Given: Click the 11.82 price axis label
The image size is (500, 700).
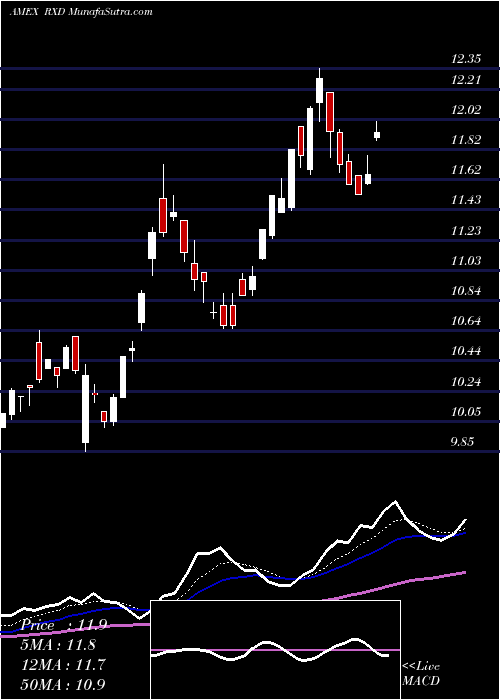Looking at the screenshot, I should [x=466, y=140].
